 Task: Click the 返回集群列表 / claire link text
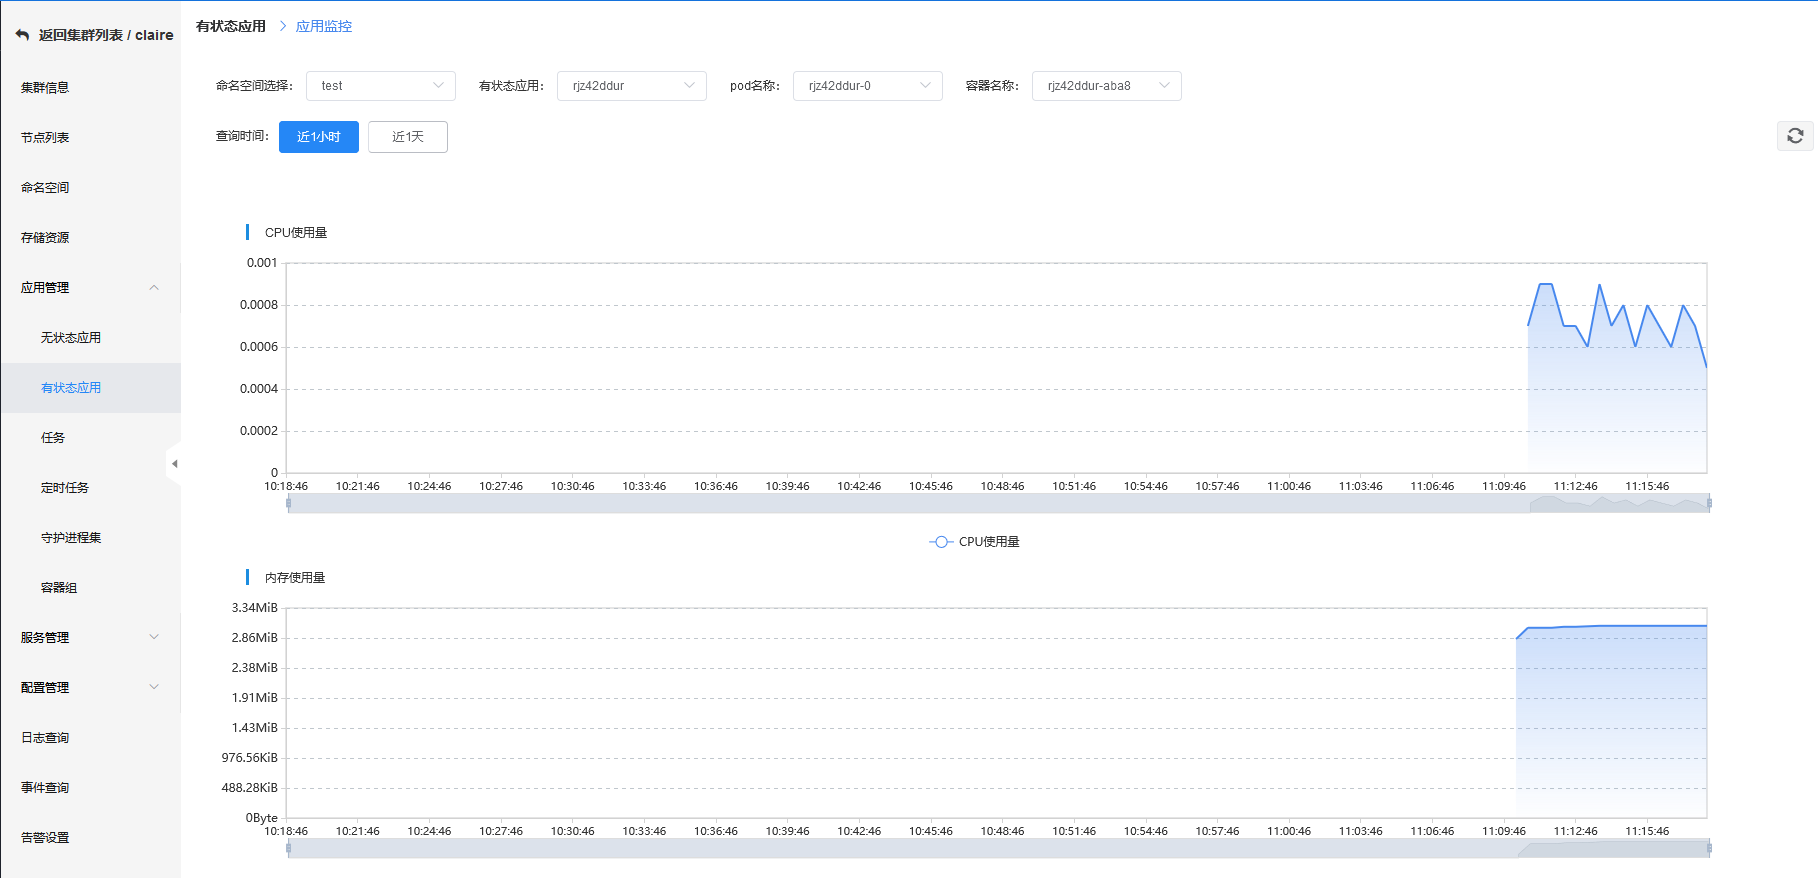point(106,35)
